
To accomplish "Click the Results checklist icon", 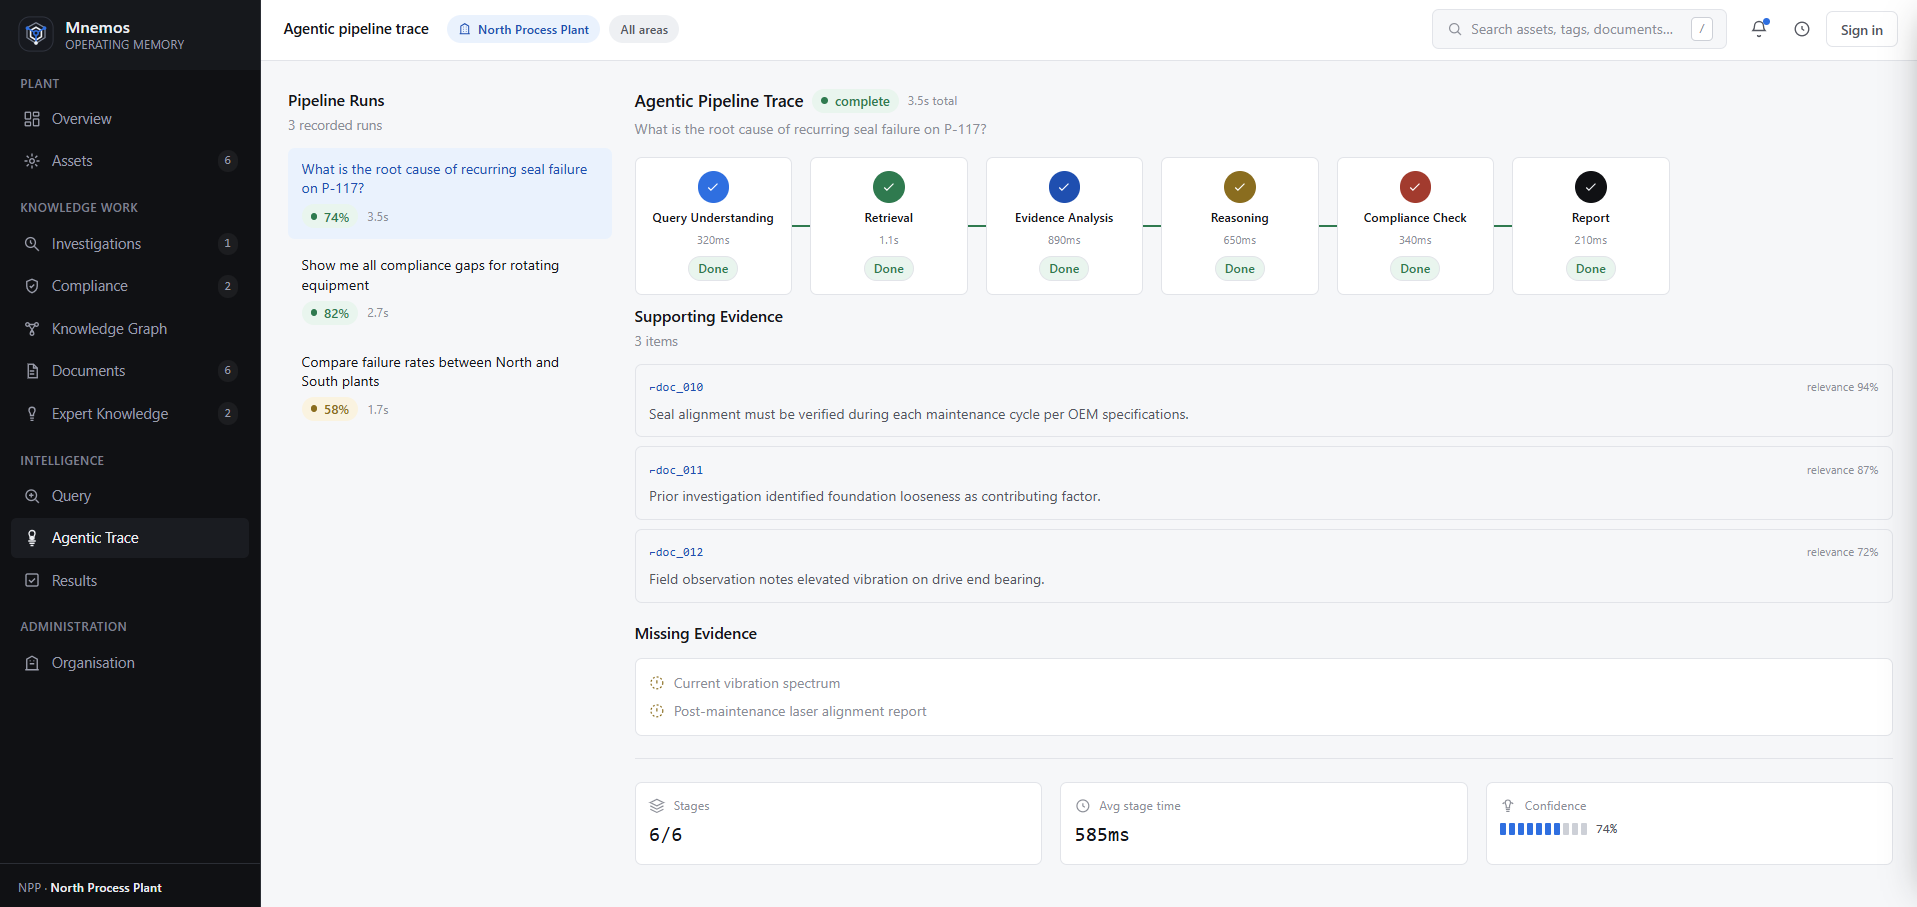I will pyautogui.click(x=32, y=581).
